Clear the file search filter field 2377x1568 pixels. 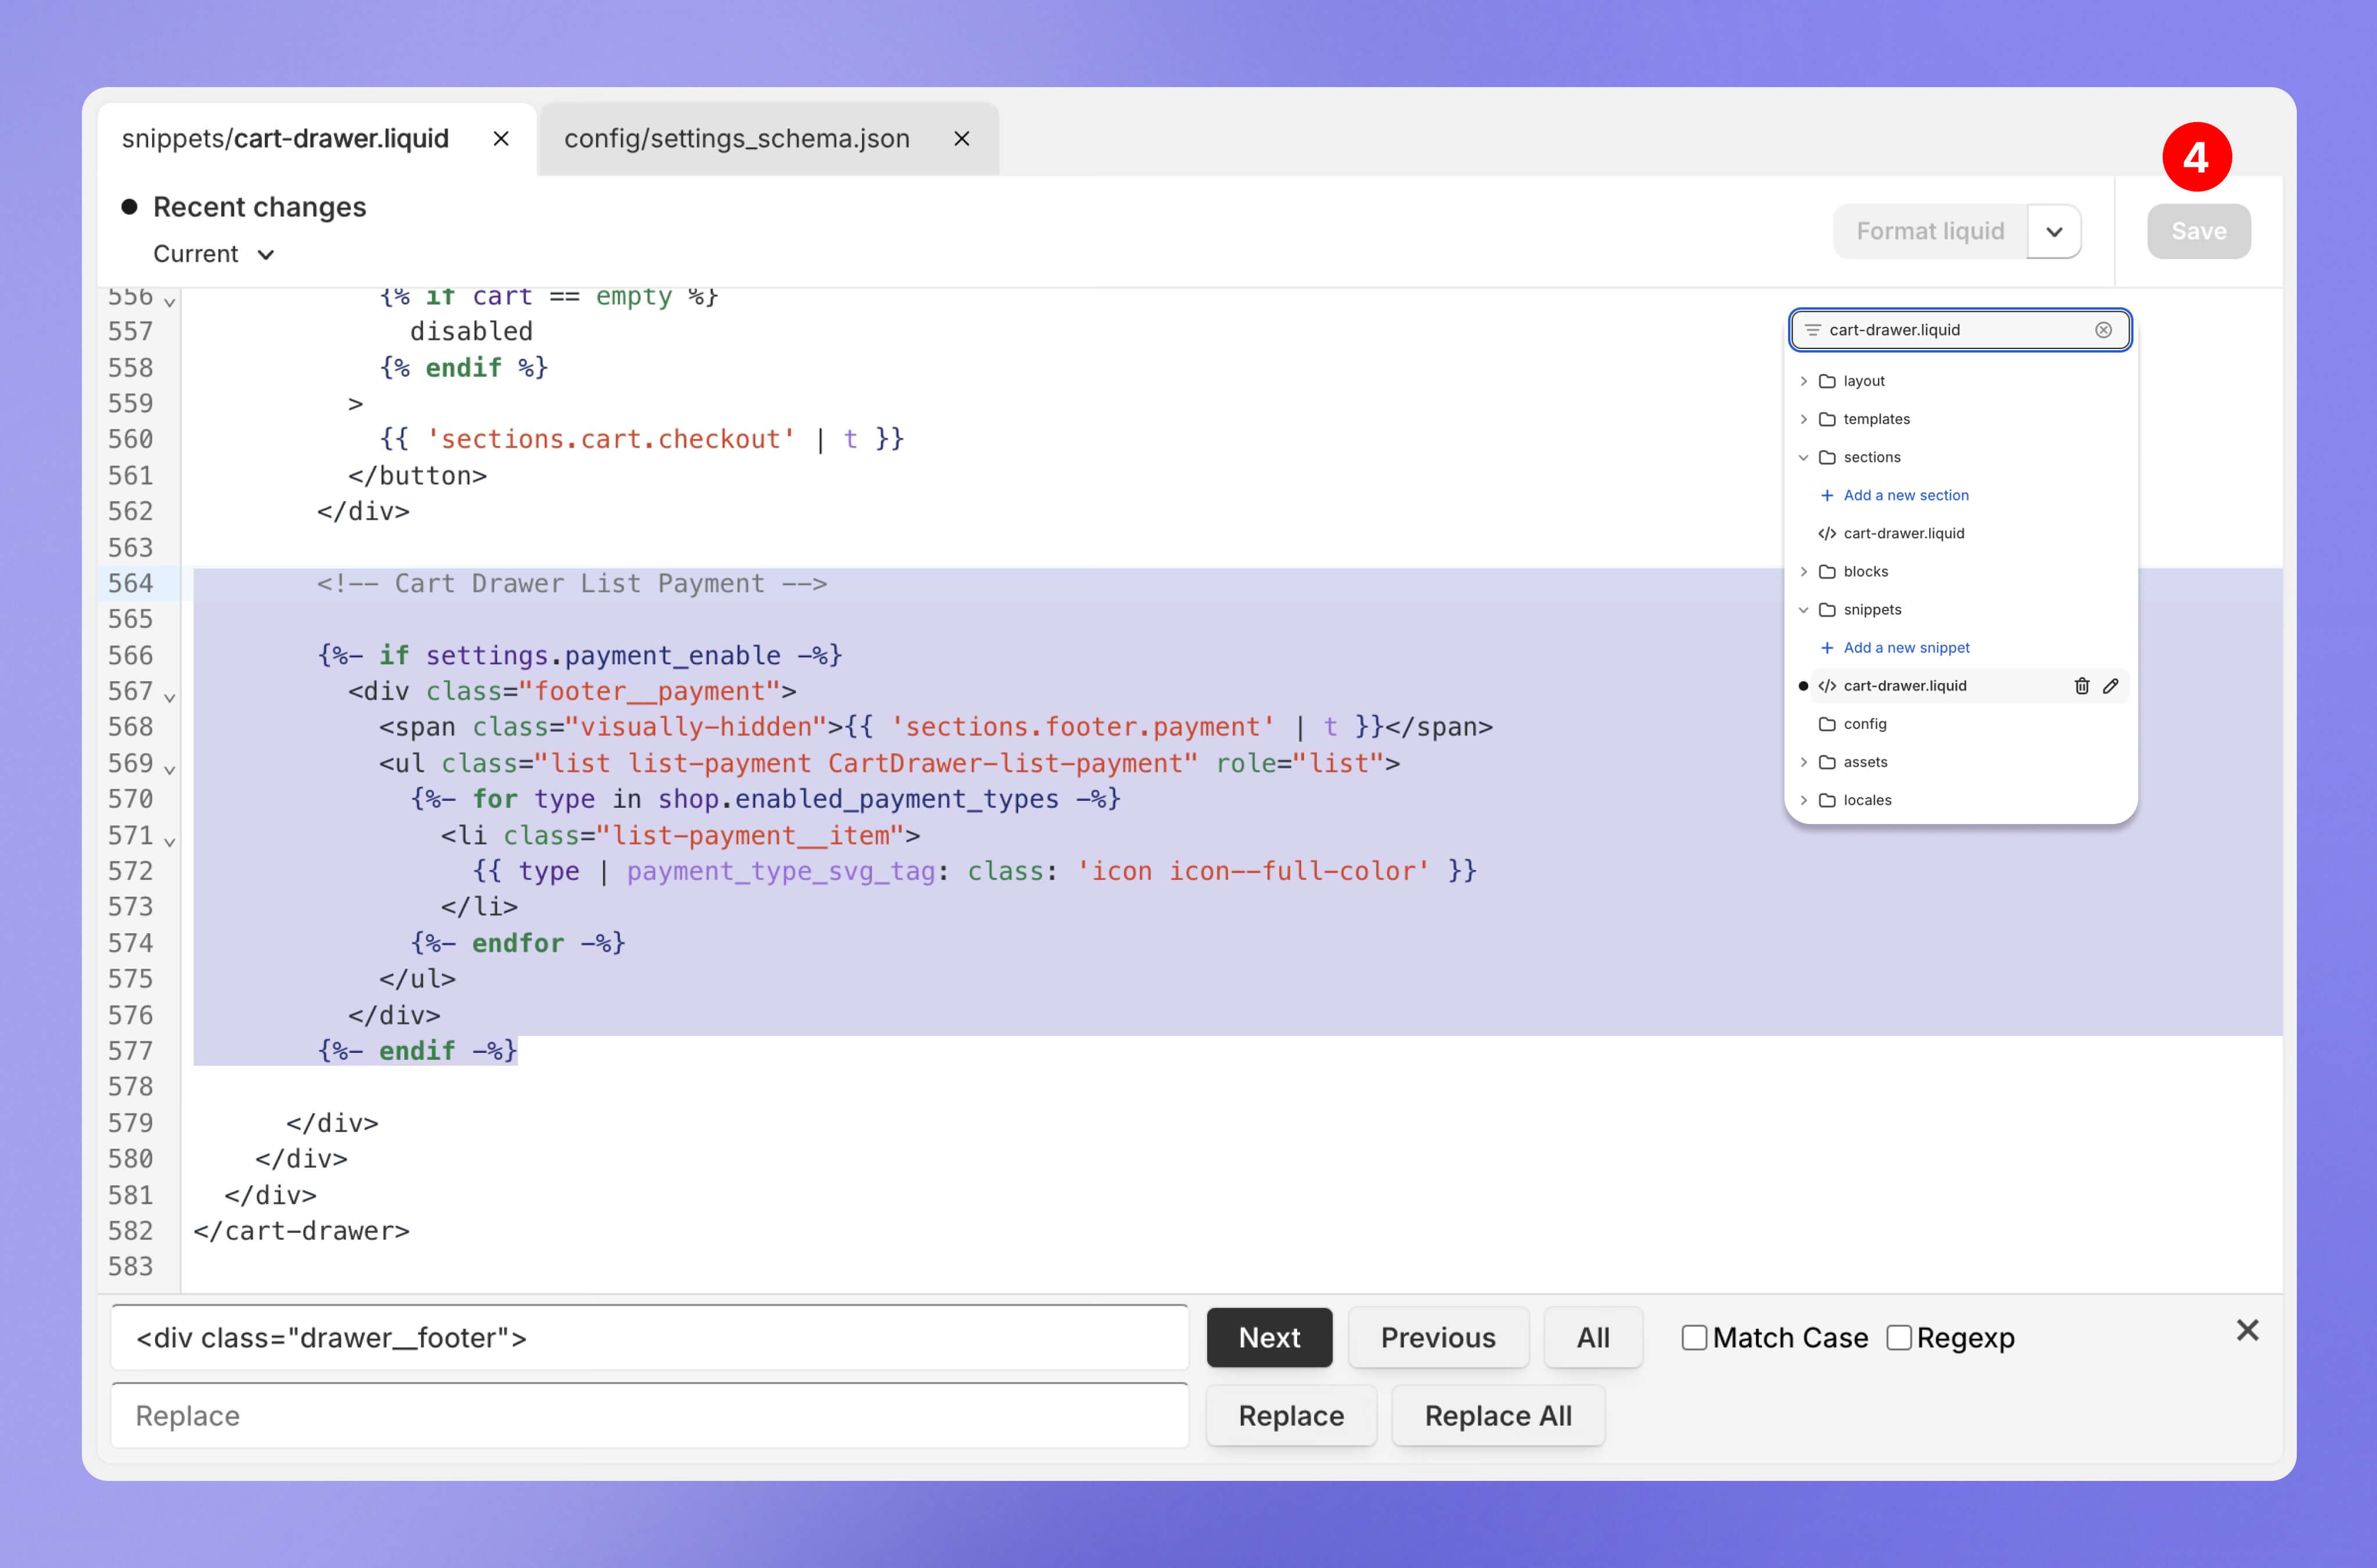[x=2103, y=330]
